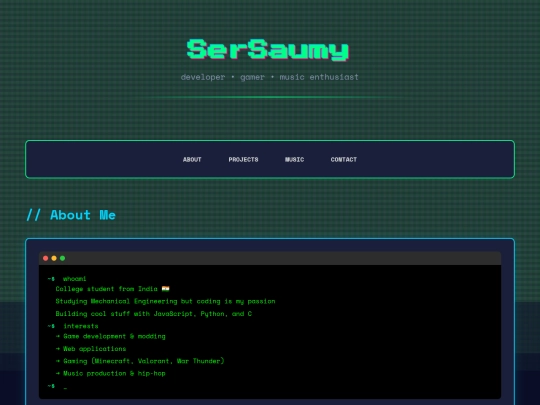Image resolution: width=540 pixels, height=405 pixels.
Task: Click the blinking cursor prompt line
Action: (x=57, y=387)
